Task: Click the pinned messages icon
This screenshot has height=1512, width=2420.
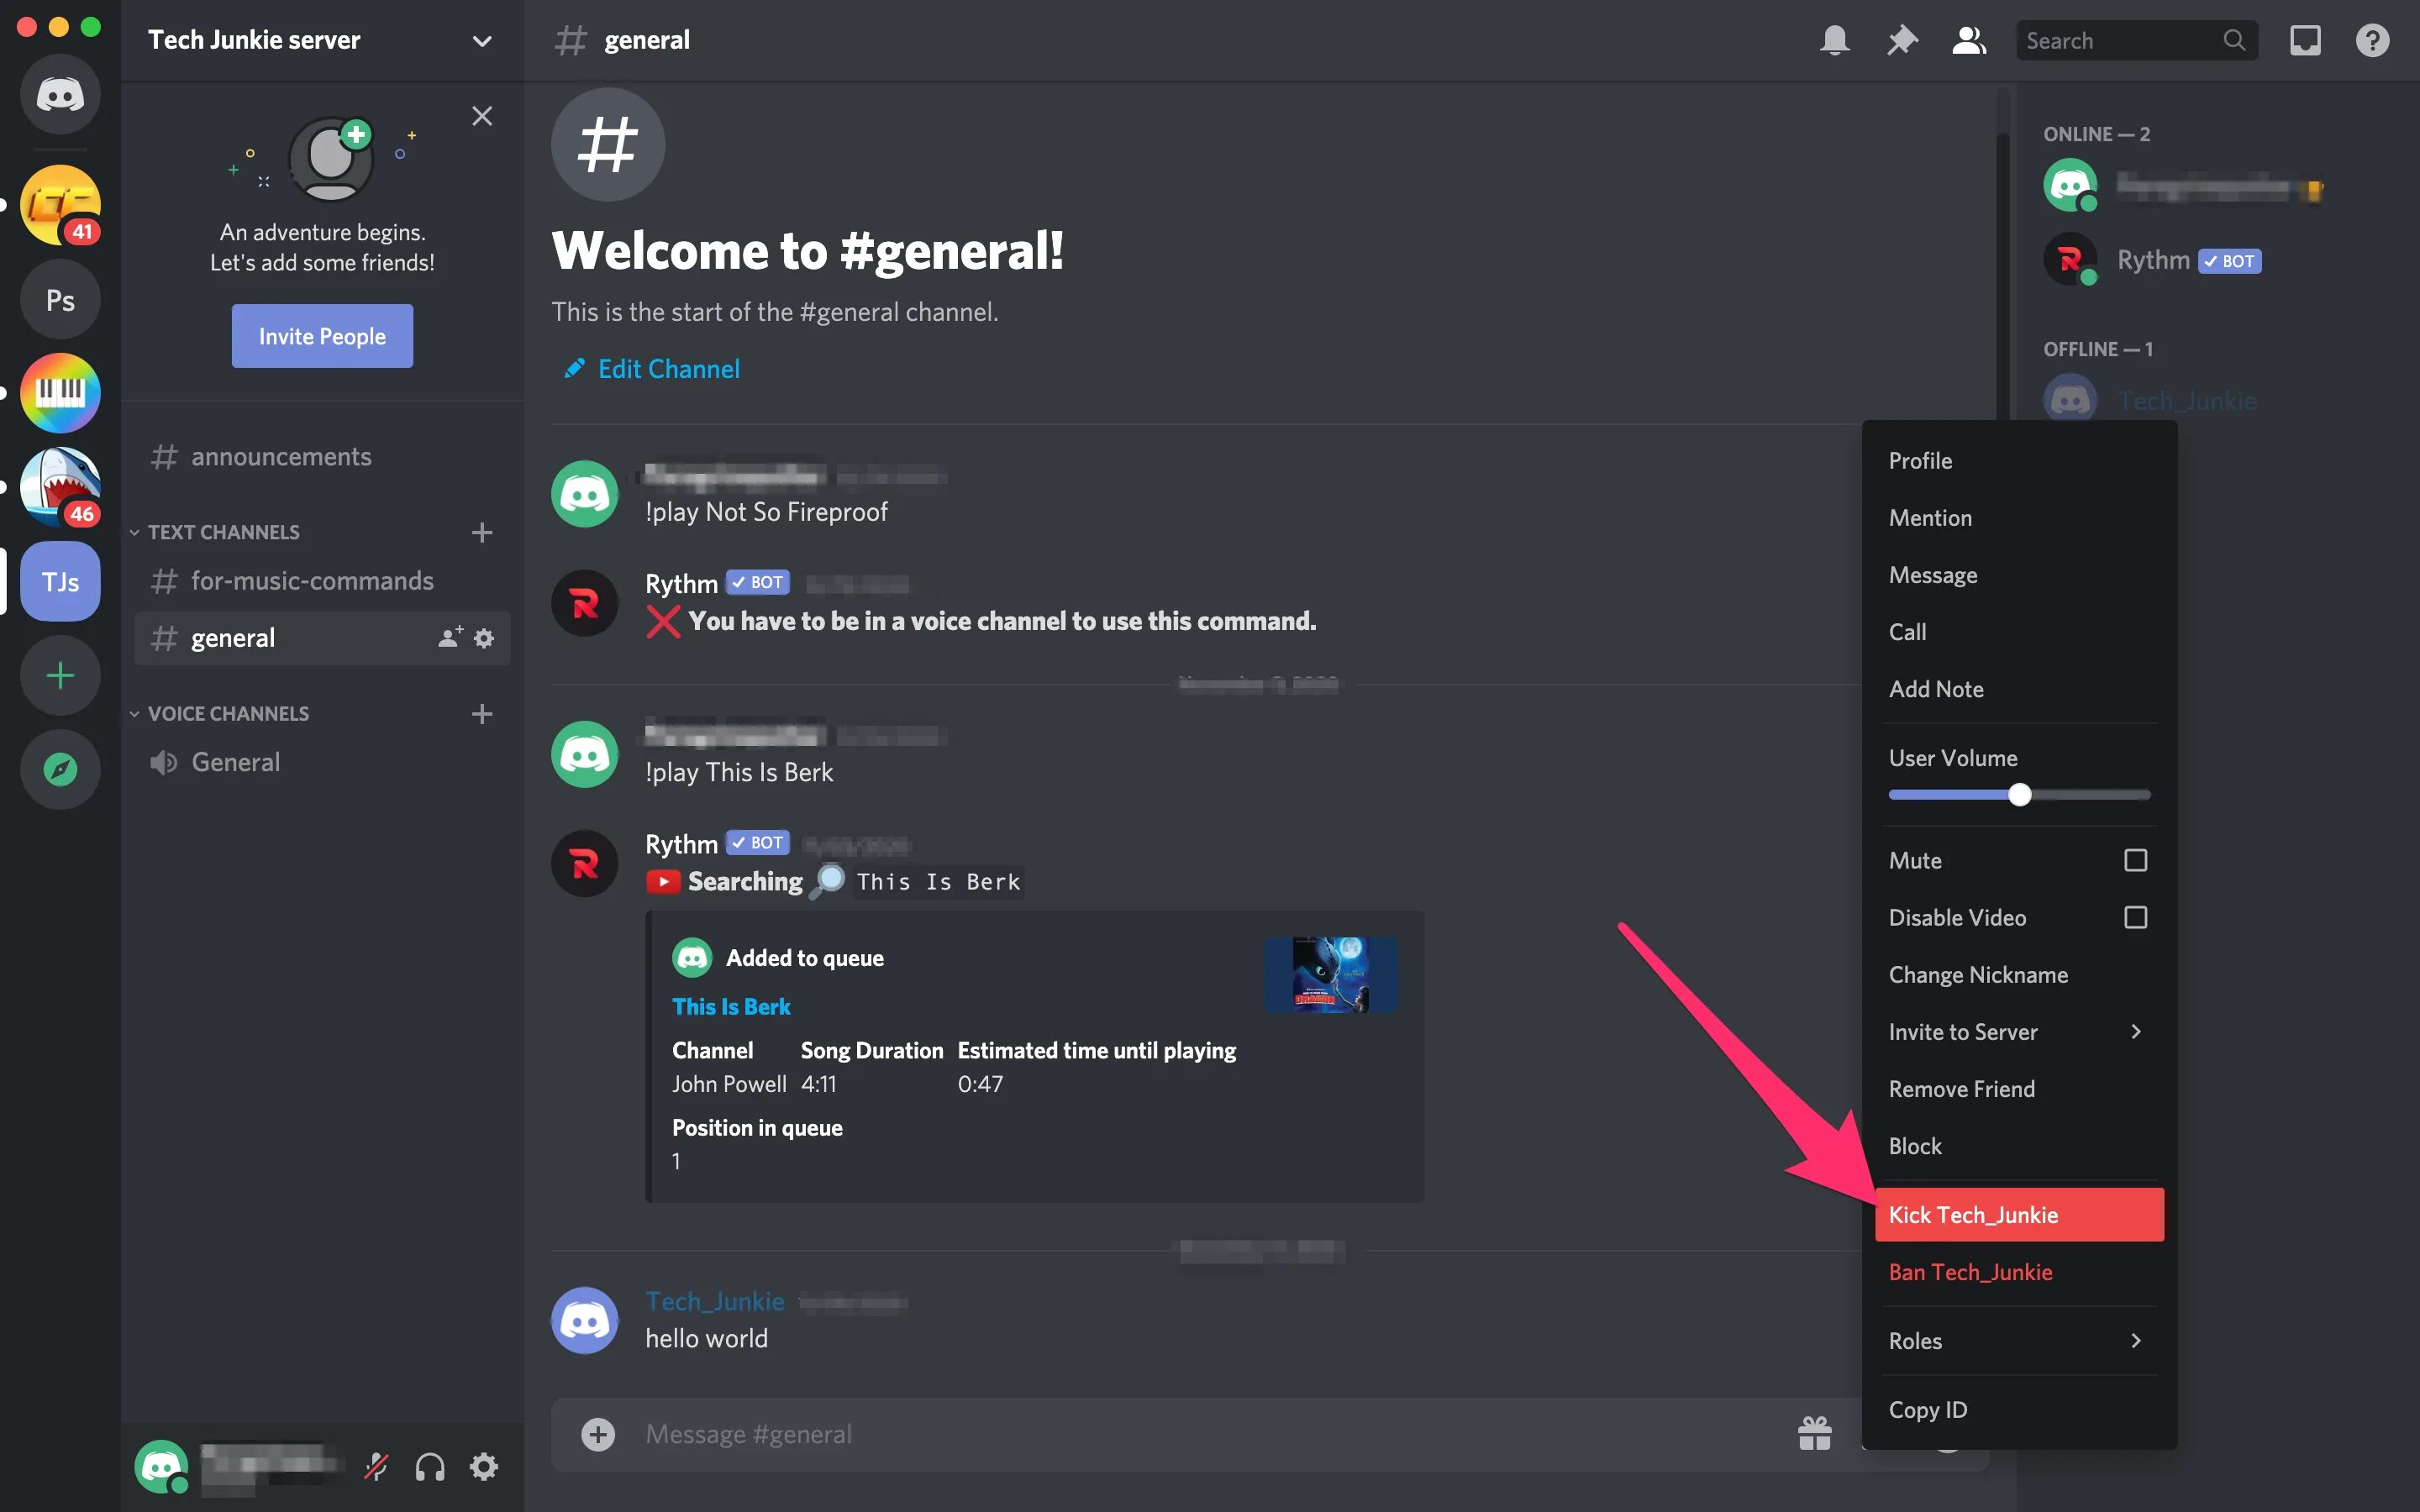Action: click(1901, 39)
